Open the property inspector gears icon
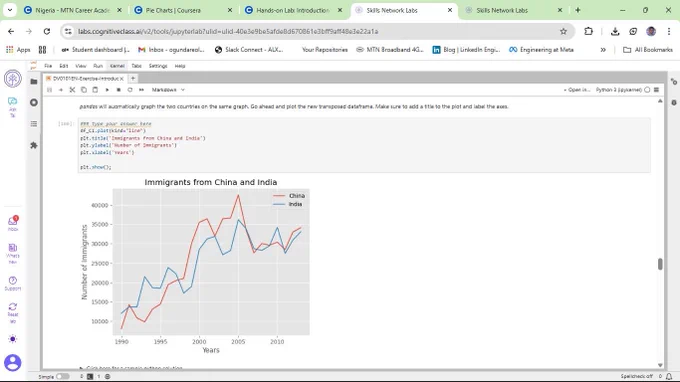 click(673, 82)
